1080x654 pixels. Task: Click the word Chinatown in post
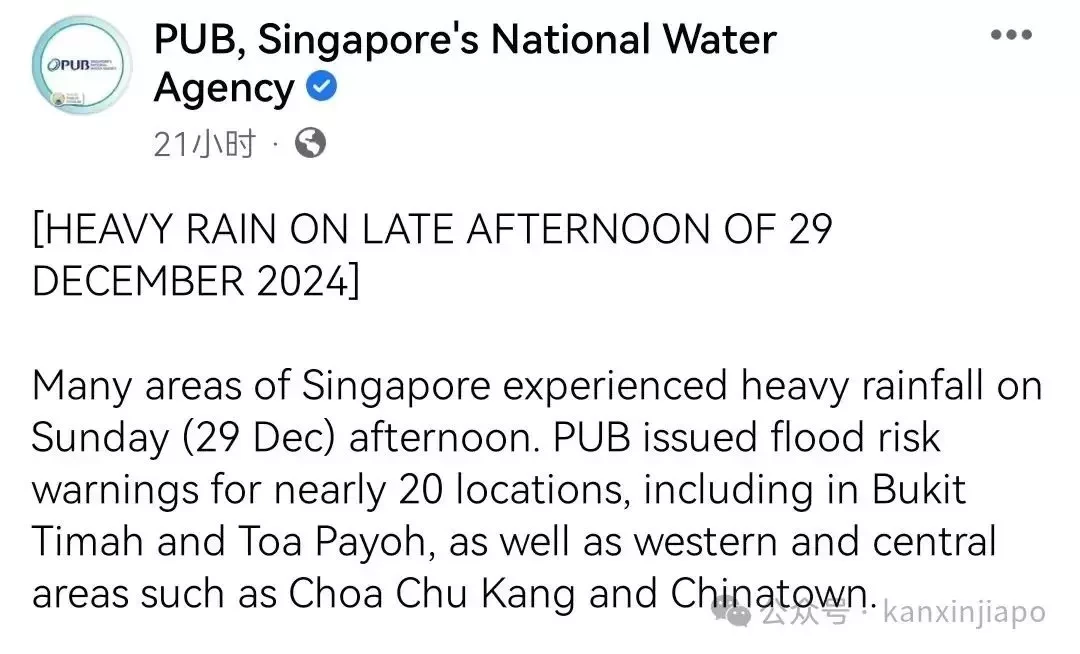pos(769,593)
